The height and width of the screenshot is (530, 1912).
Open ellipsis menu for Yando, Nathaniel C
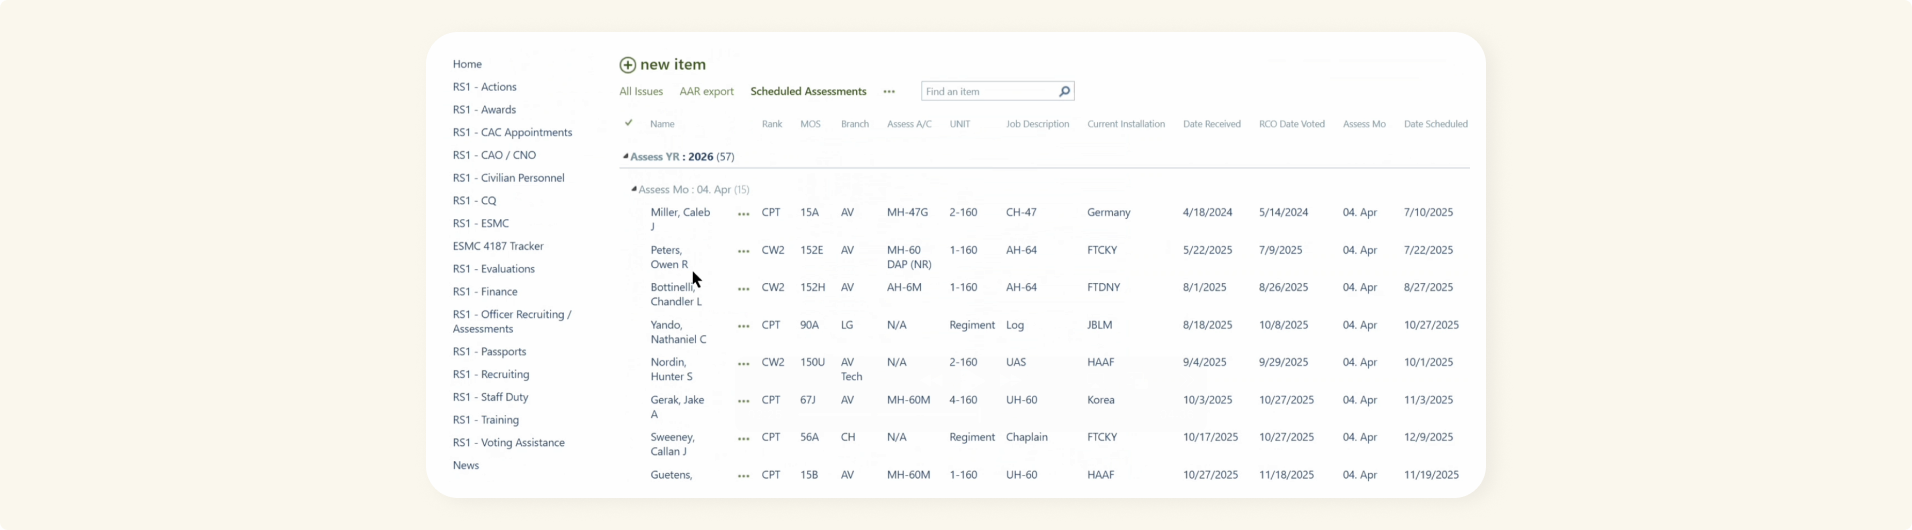tap(743, 327)
